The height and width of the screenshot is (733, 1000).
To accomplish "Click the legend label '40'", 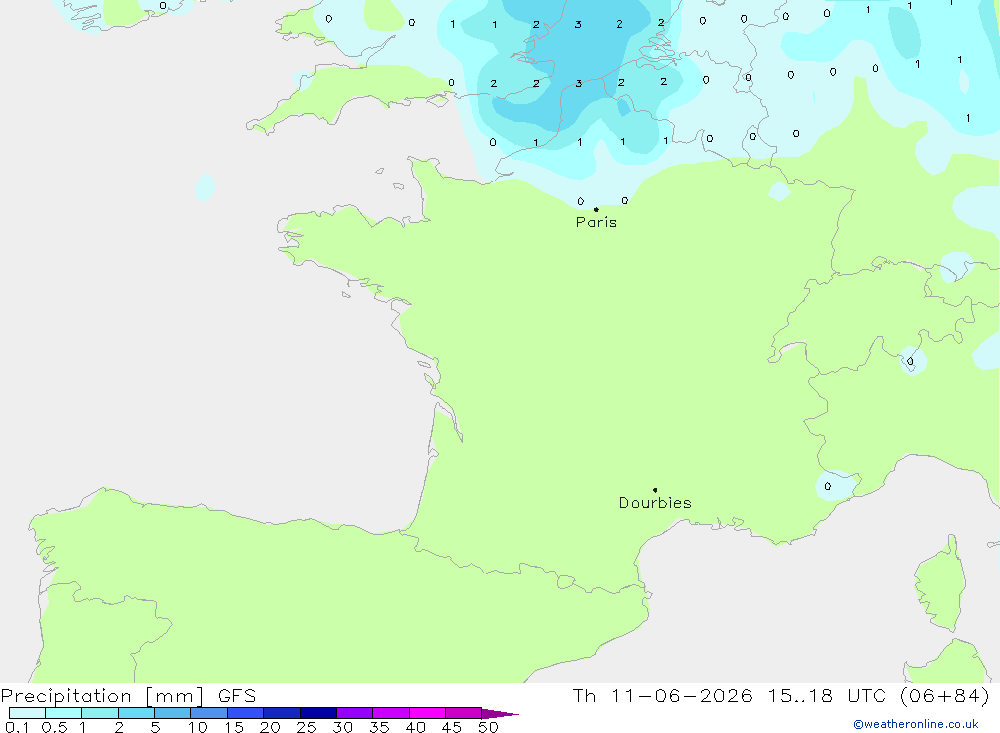I will (416, 727).
